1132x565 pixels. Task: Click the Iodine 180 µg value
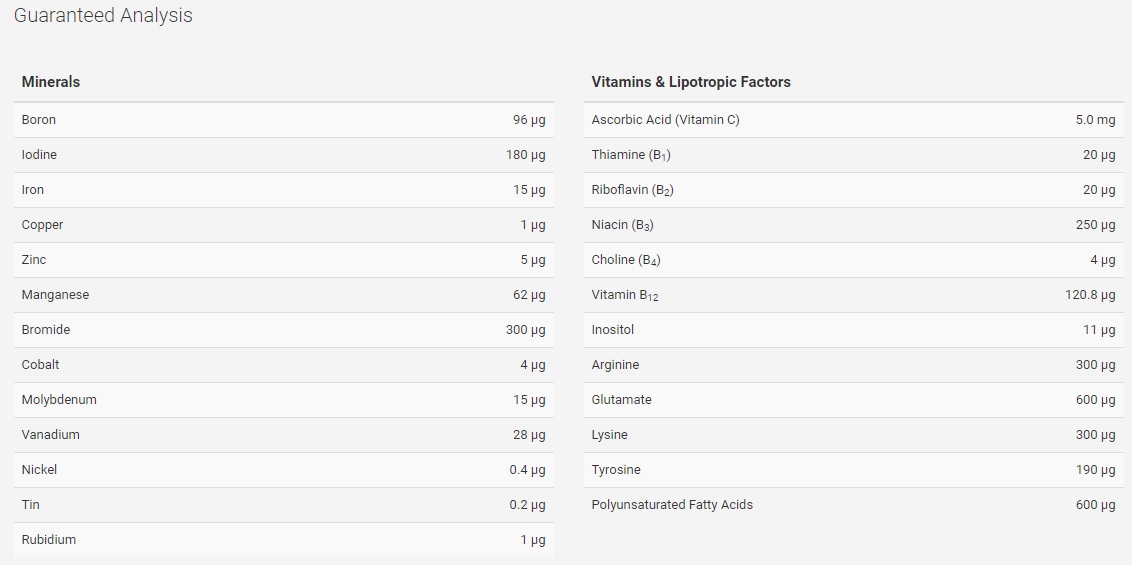click(x=526, y=155)
